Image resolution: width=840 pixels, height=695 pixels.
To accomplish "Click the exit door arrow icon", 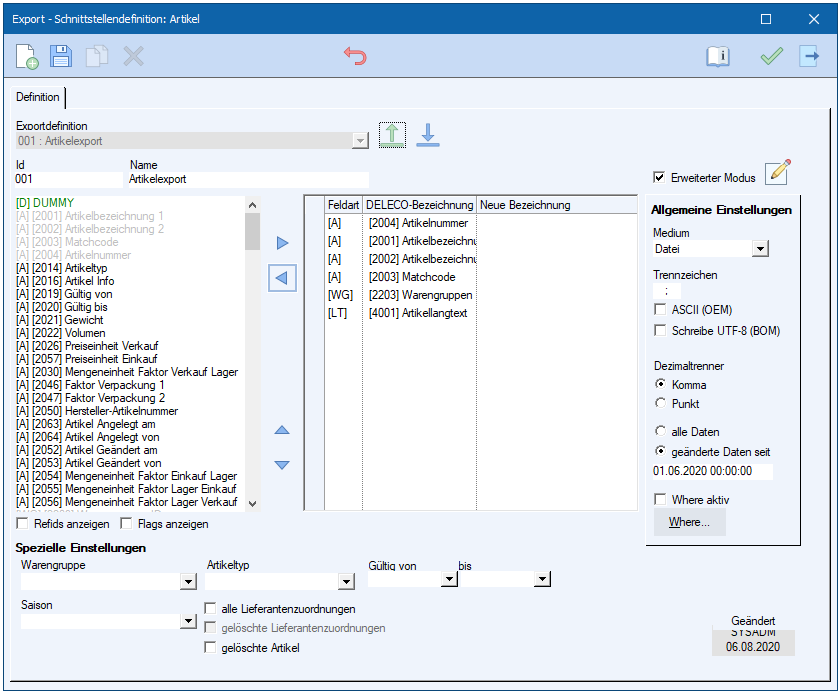I will tap(808, 57).
